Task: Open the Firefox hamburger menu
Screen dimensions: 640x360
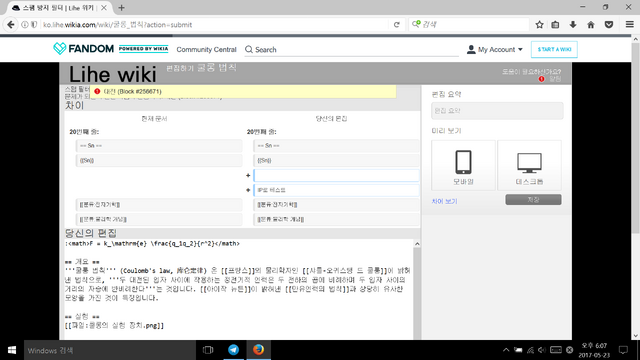Action: coord(629,24)
